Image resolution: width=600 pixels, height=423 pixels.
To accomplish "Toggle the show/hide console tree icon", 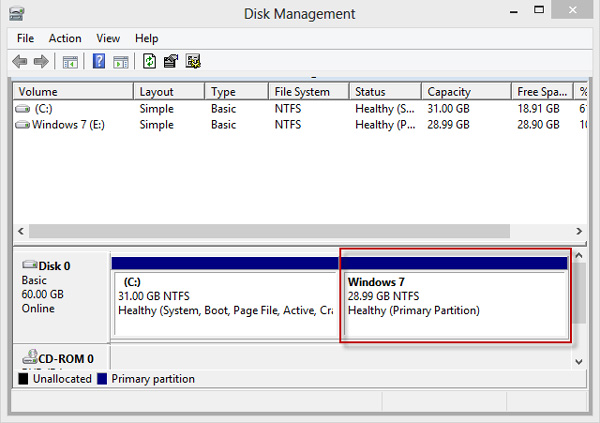I will coord(70,62).
